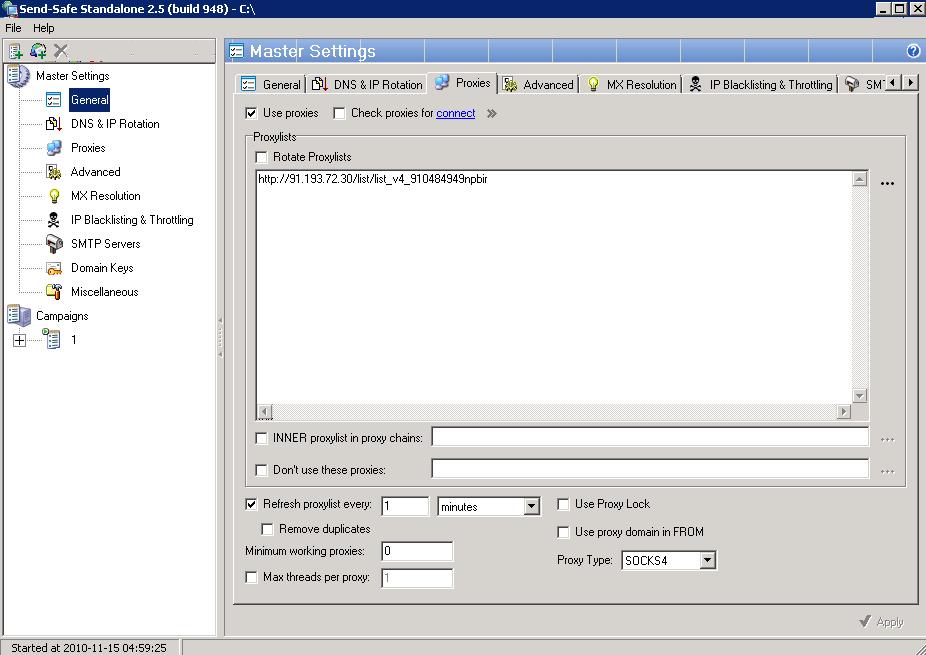Click the Advanced tab icon
926x655 pixels.
point(510,84)
